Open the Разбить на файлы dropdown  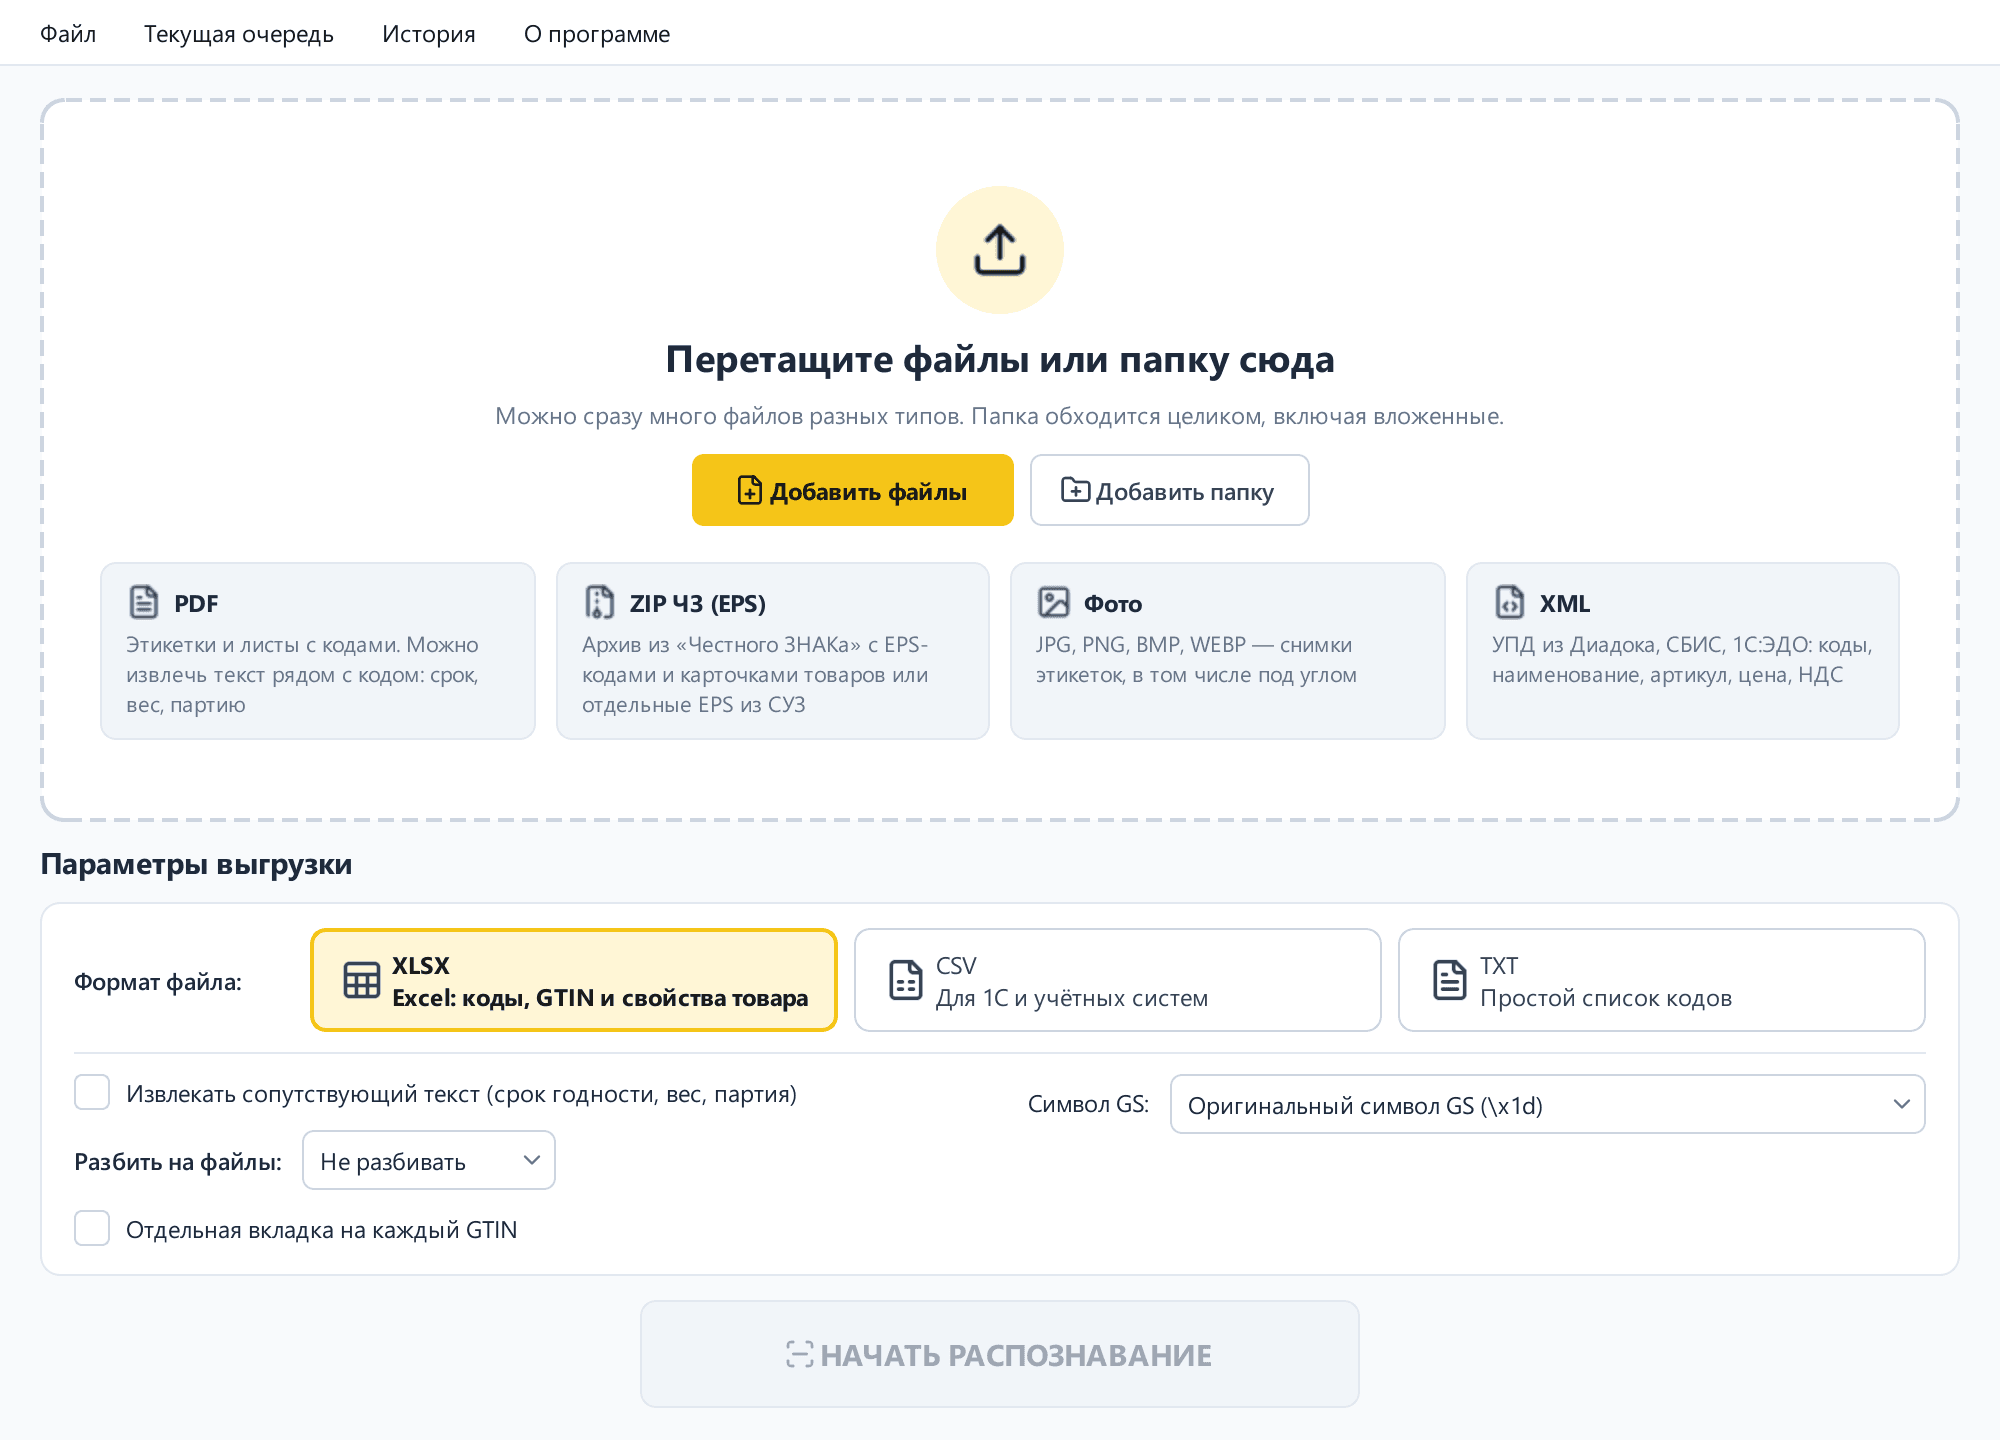click(429, 1160)
